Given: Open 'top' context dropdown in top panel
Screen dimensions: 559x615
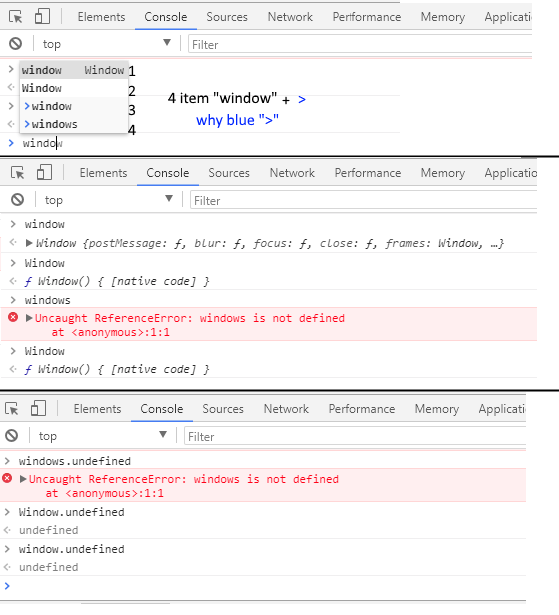Looking at the screenshot, I should [x=107, y=44].
